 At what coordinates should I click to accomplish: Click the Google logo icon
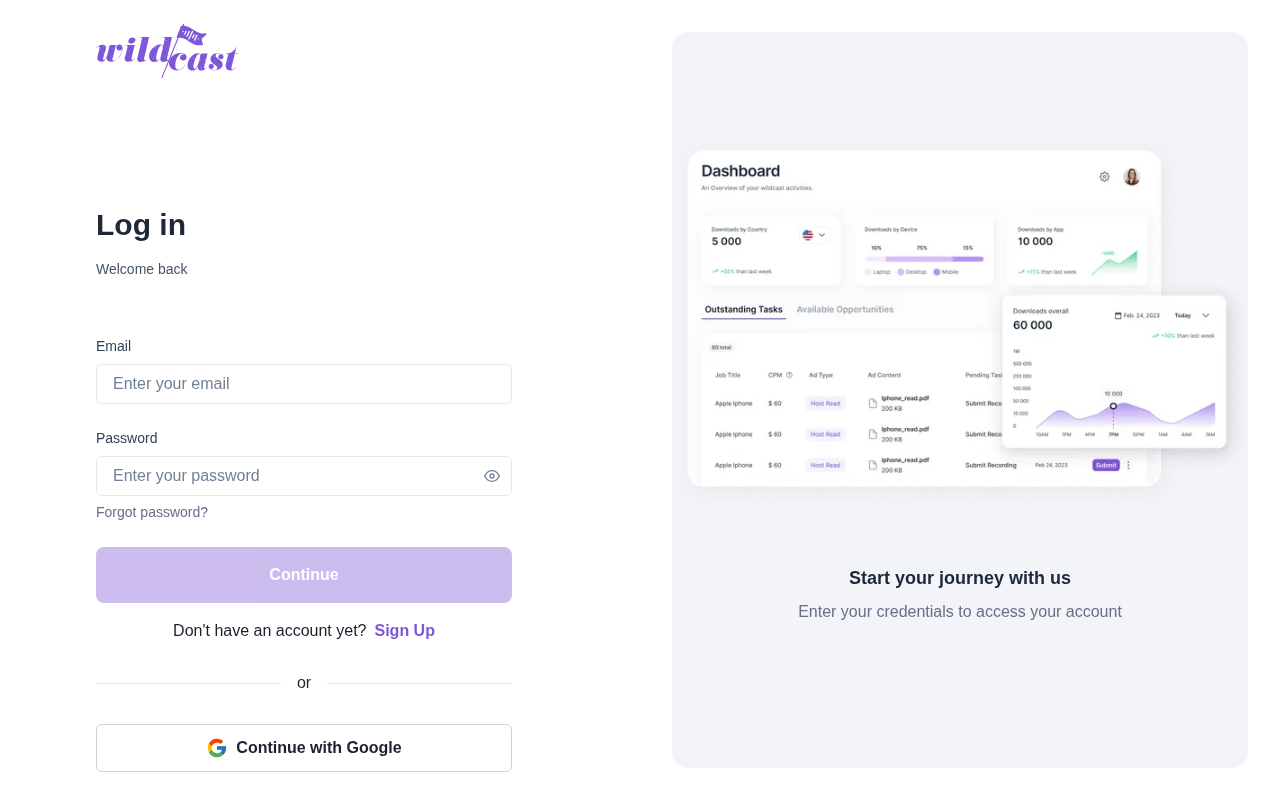click(217, 748)
